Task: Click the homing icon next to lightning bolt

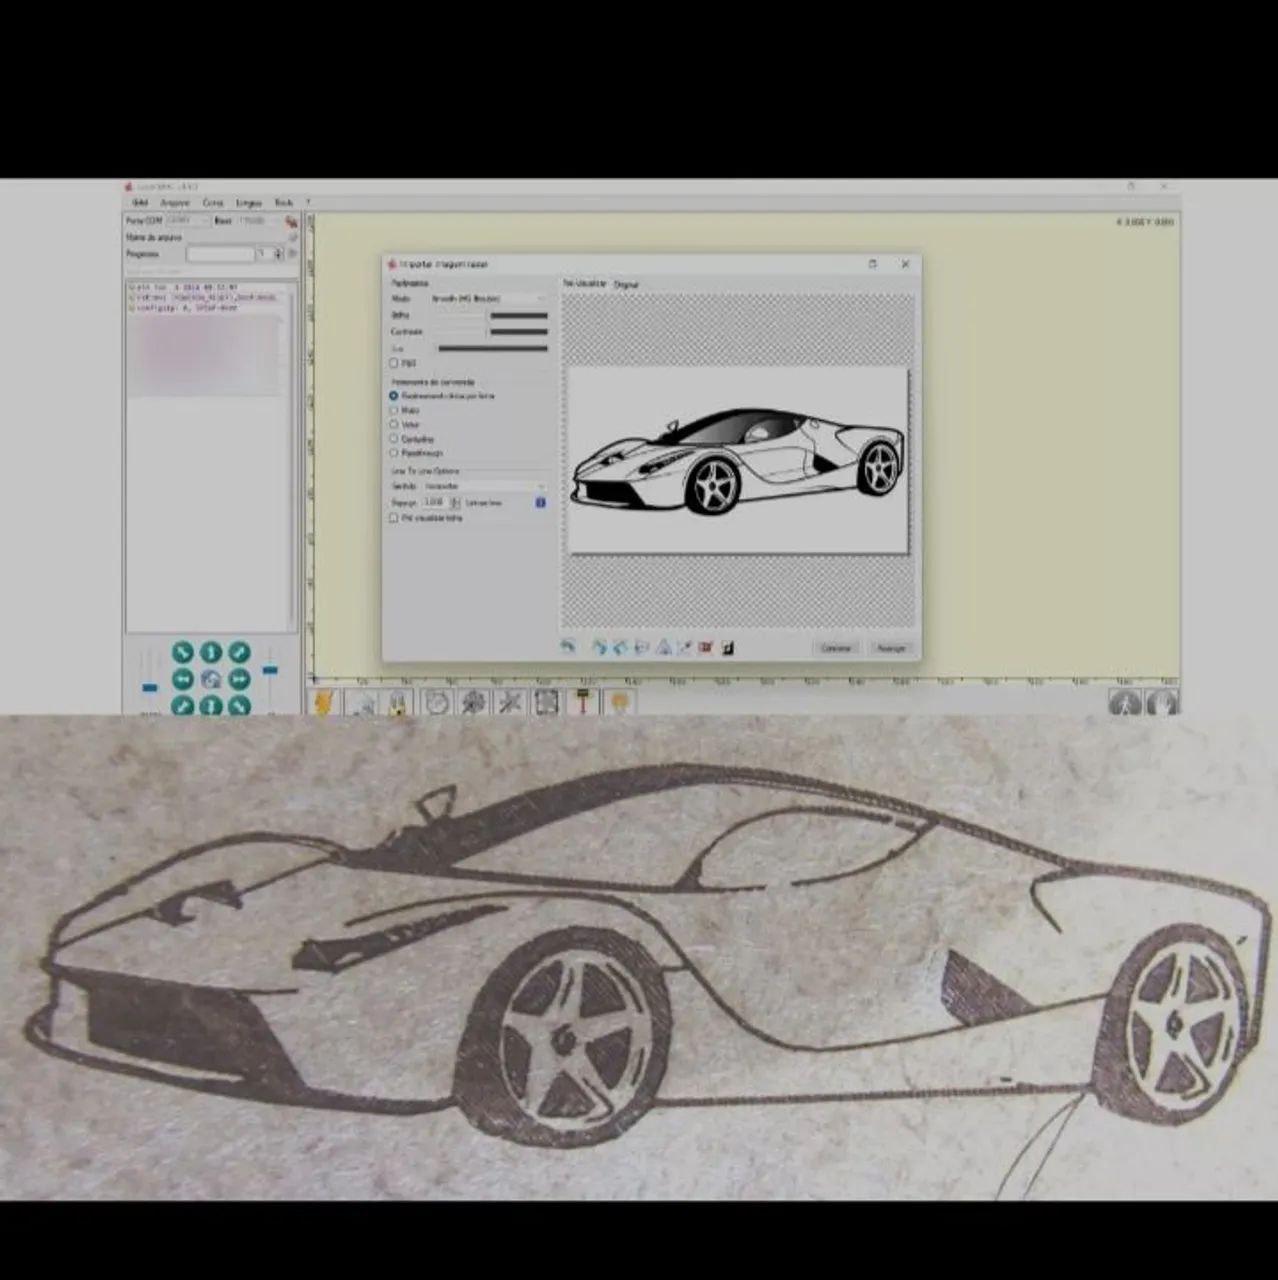Action: coord(361,702)
